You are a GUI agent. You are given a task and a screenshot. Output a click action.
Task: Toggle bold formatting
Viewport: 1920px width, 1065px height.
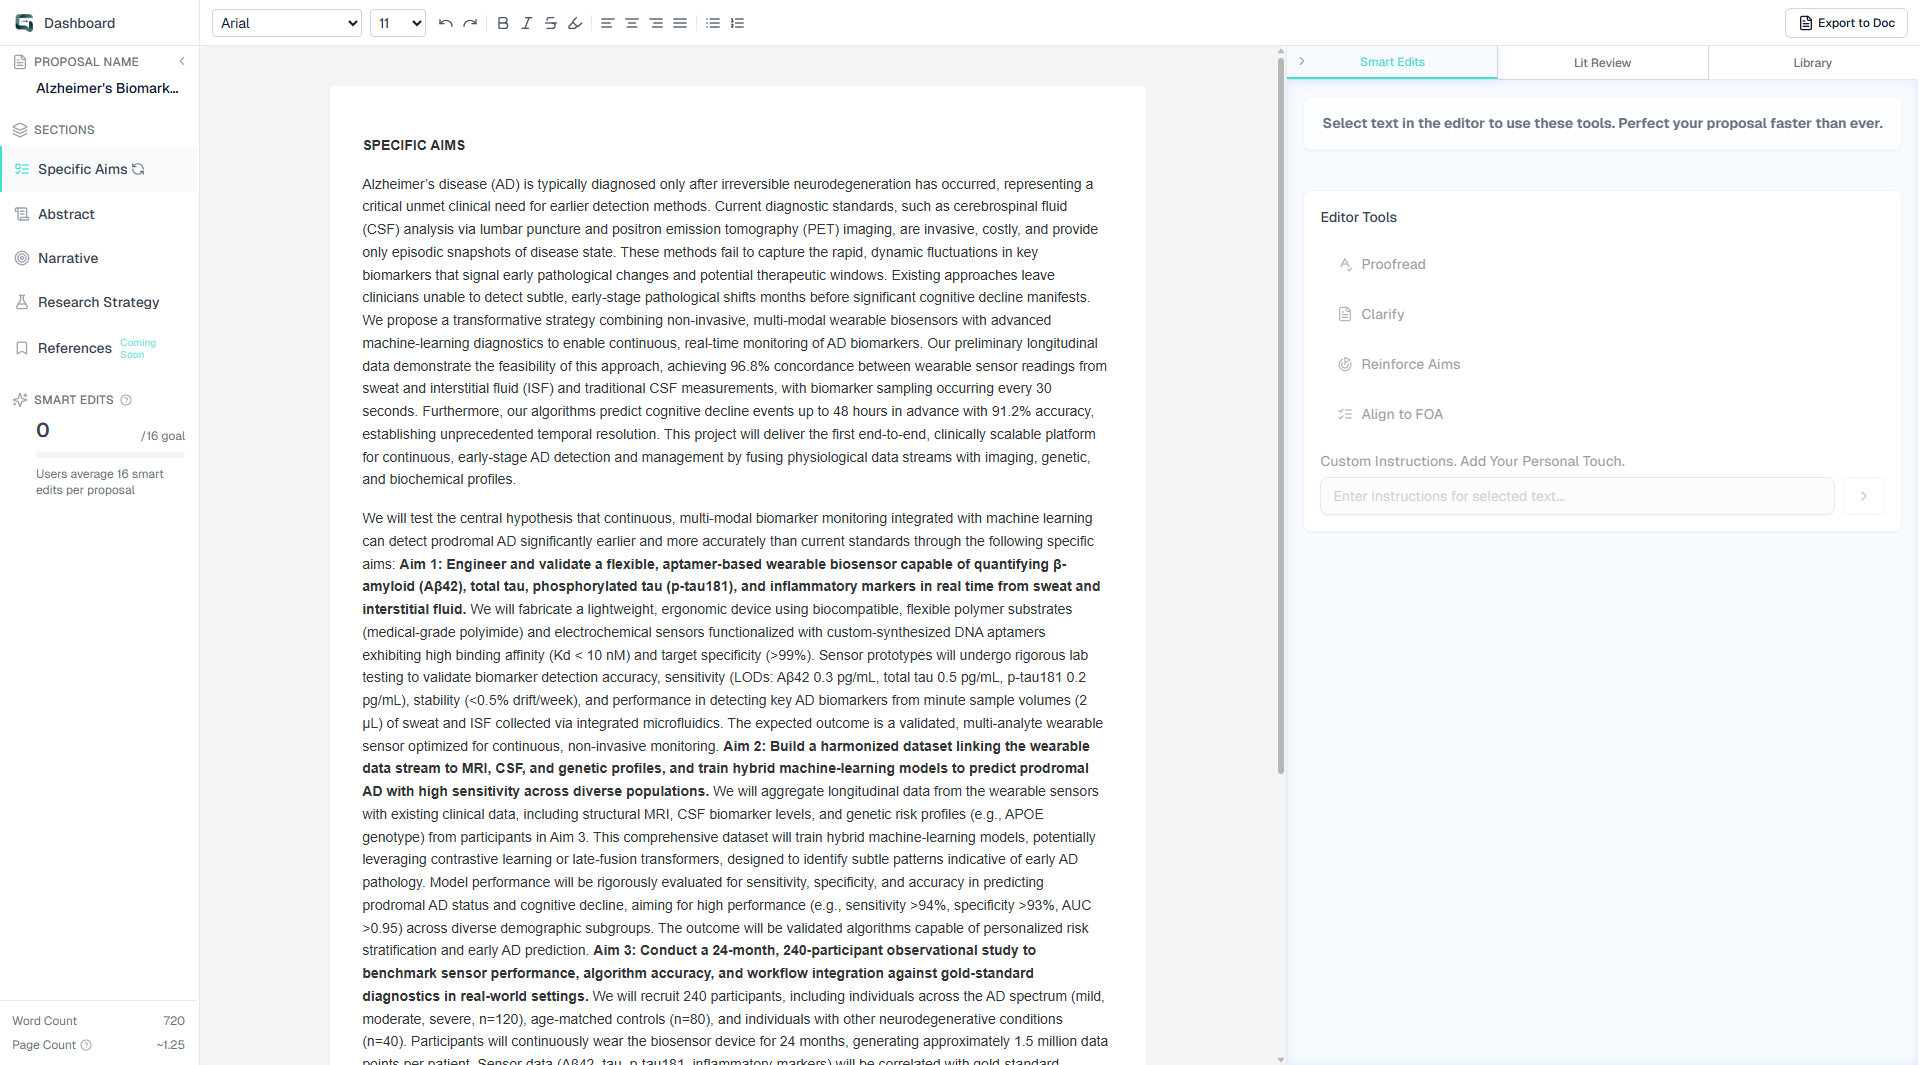503,23
